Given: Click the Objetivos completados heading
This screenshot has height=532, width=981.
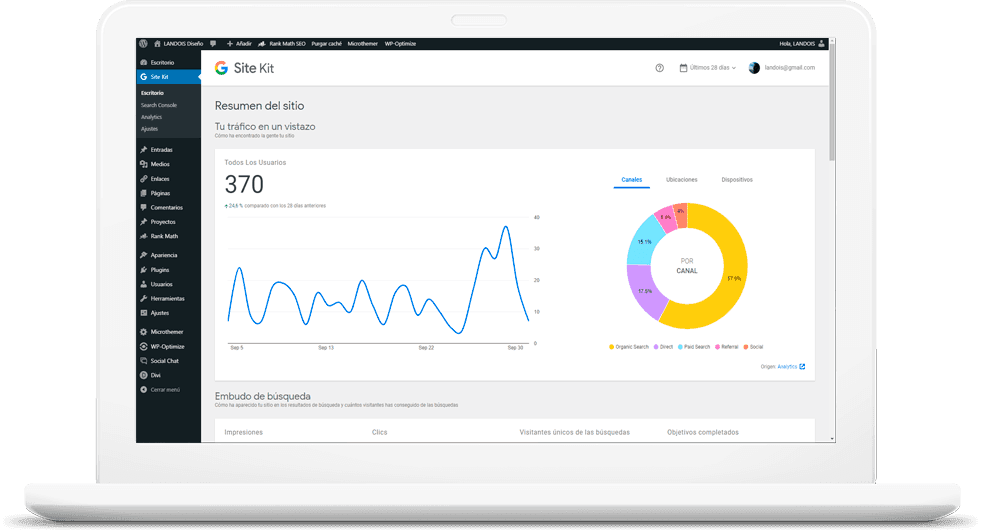Looking at the screenshot, I should point(703,432).
